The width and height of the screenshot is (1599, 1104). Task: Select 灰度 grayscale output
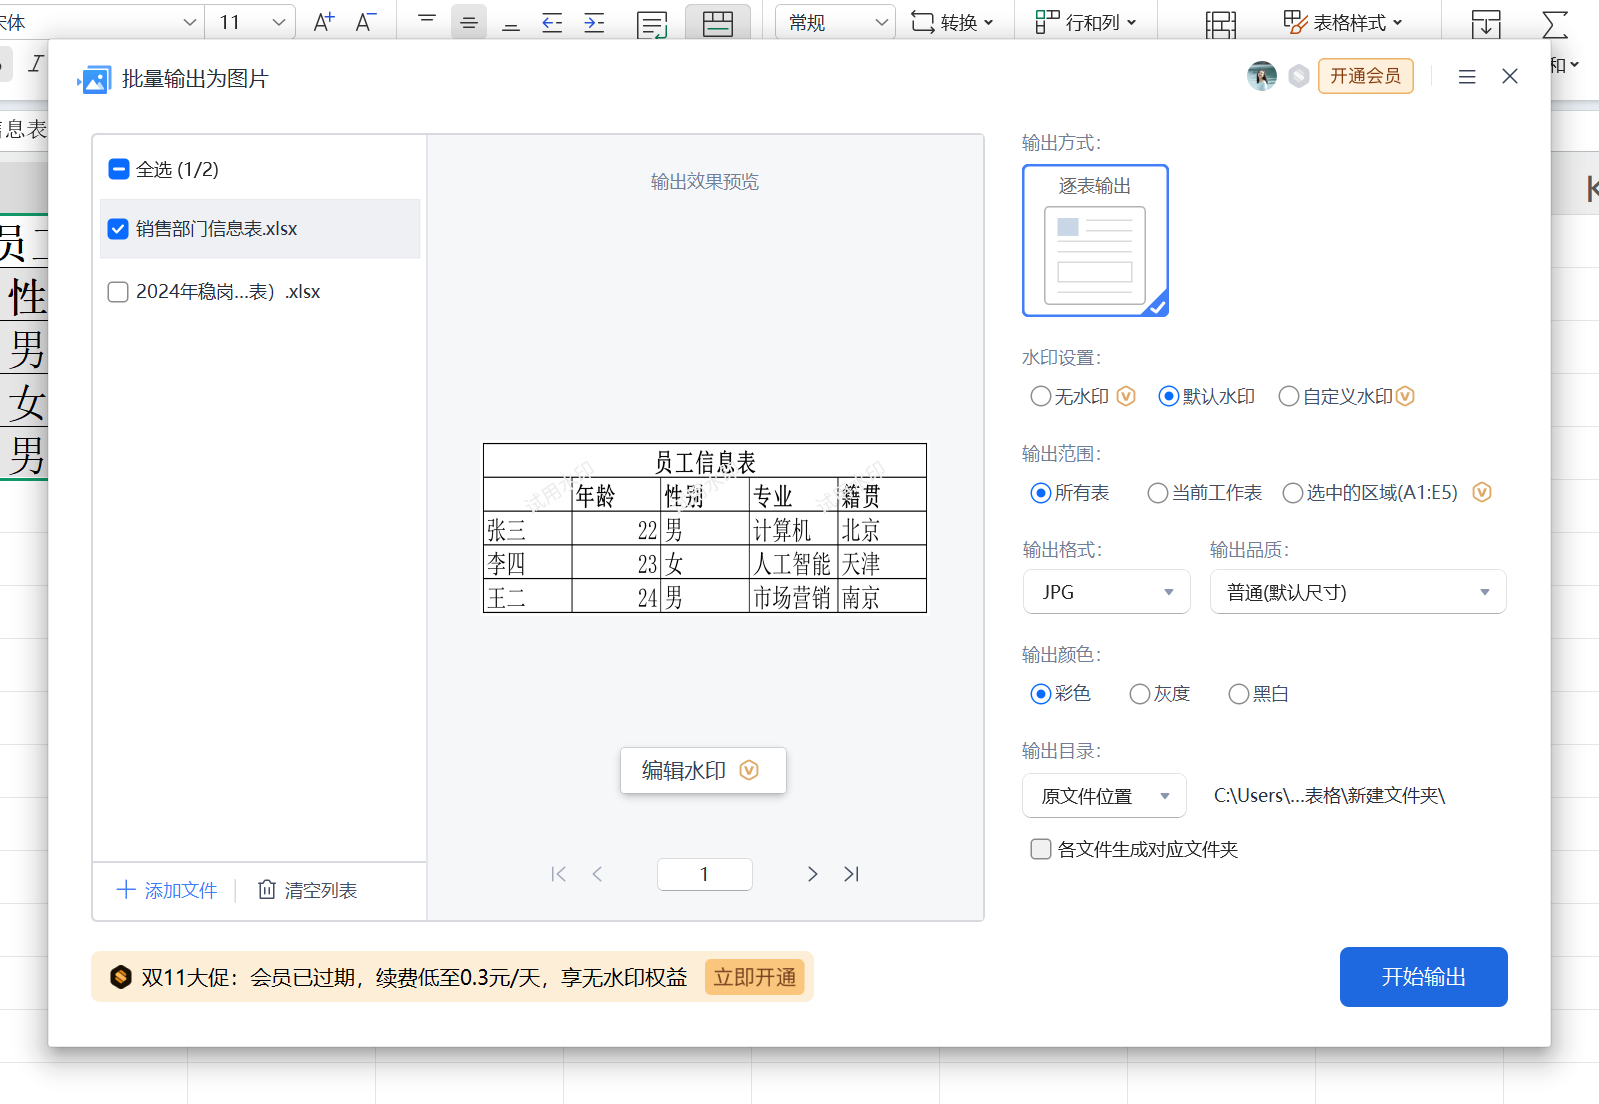pyautogui.click(x=1140, y=694)
